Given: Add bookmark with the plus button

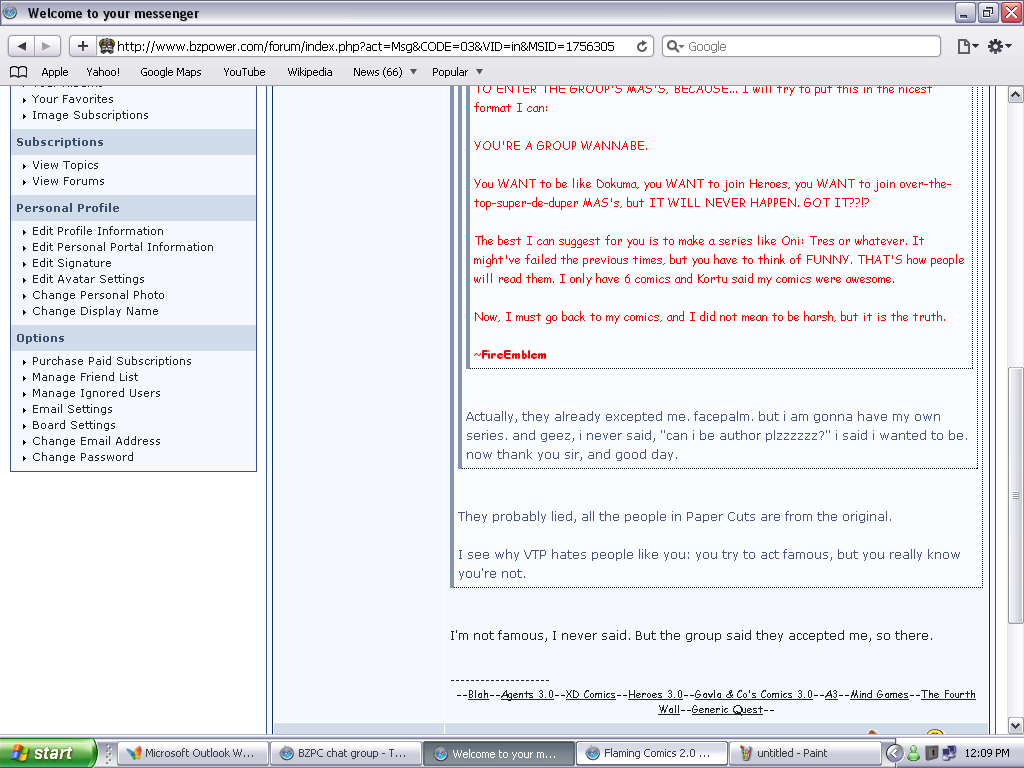Looking at the screenshot, I should pyautogui.click(x=82, y=46).
